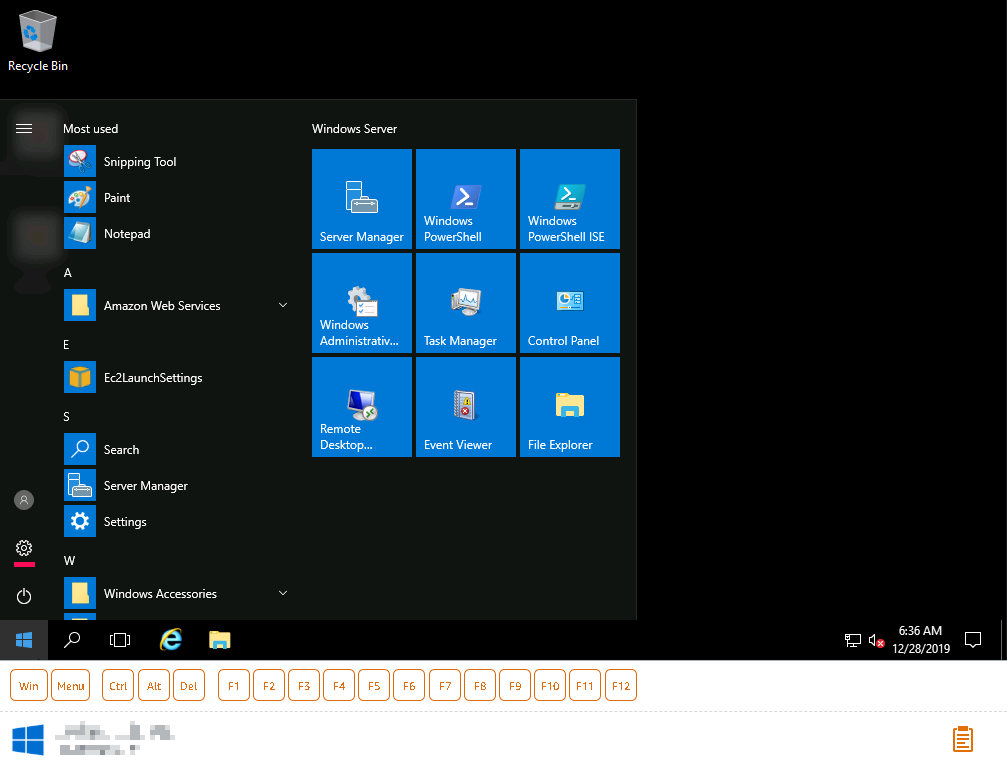Open the Task Manager tile
The image size is (1007, 768).
coord(466,303)
